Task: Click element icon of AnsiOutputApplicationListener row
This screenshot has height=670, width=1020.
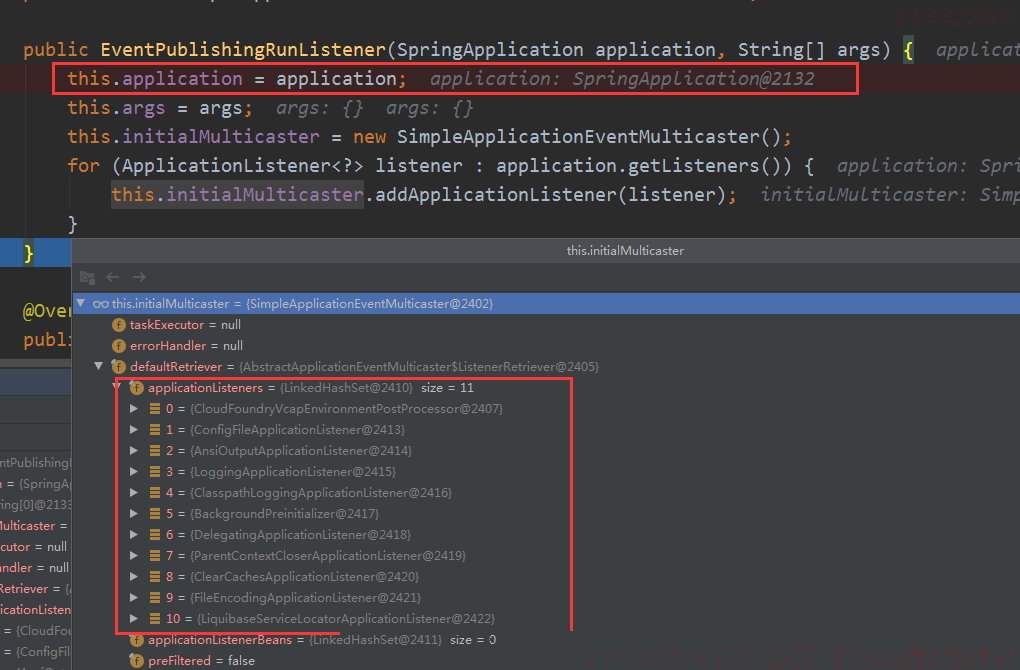Action: pyautogui.click(x=155, y=450)
